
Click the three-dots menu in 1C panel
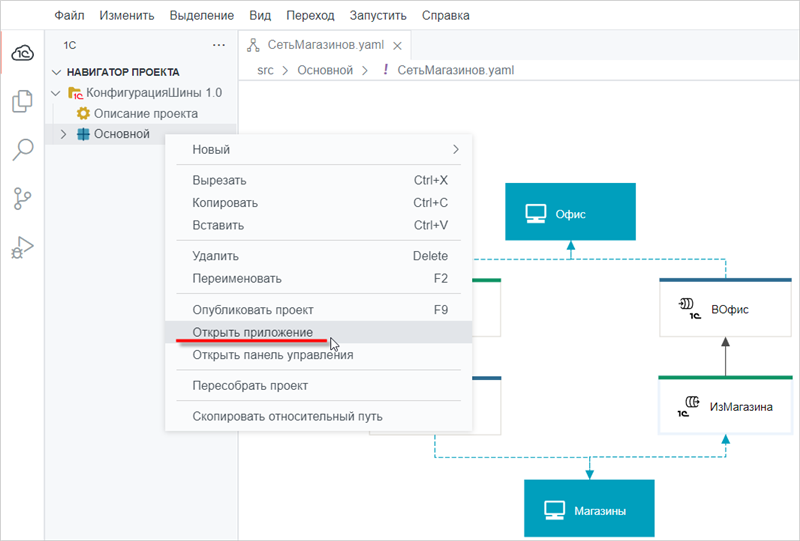point(219,45)
